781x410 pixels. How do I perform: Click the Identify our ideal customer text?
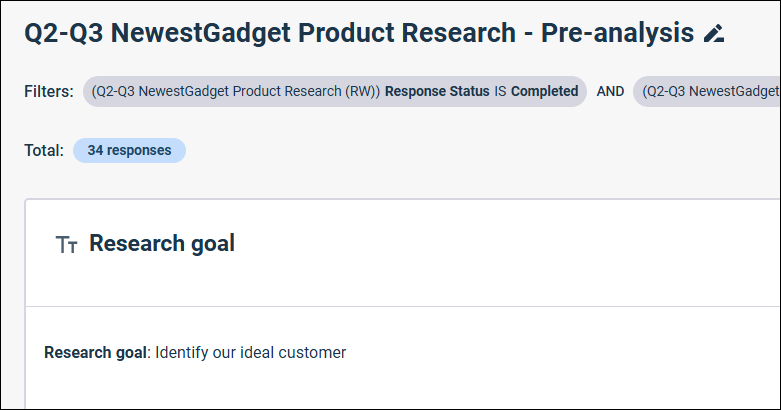pyautogui.click(x=251, y=353)
